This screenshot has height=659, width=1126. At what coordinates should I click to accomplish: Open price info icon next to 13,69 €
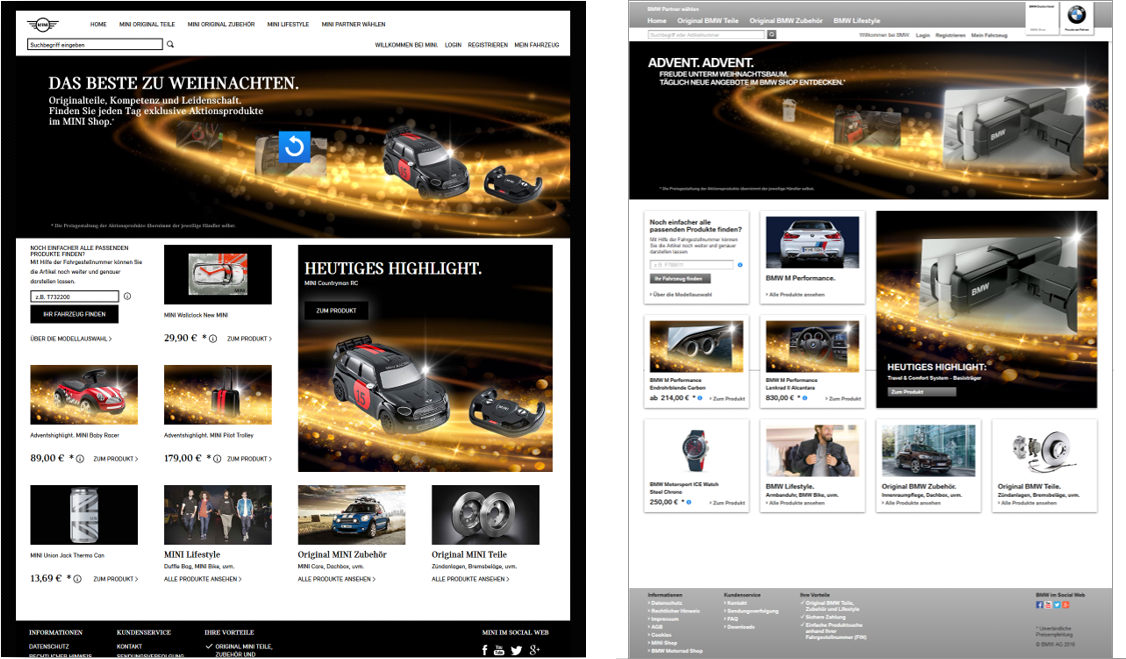click(77, 579)
